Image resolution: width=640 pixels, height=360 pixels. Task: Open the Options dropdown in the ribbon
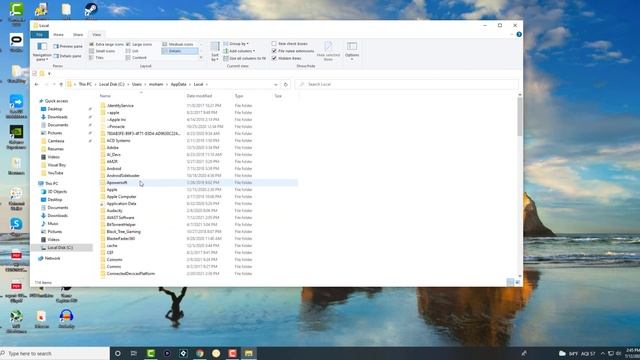(x=352, y=51)
